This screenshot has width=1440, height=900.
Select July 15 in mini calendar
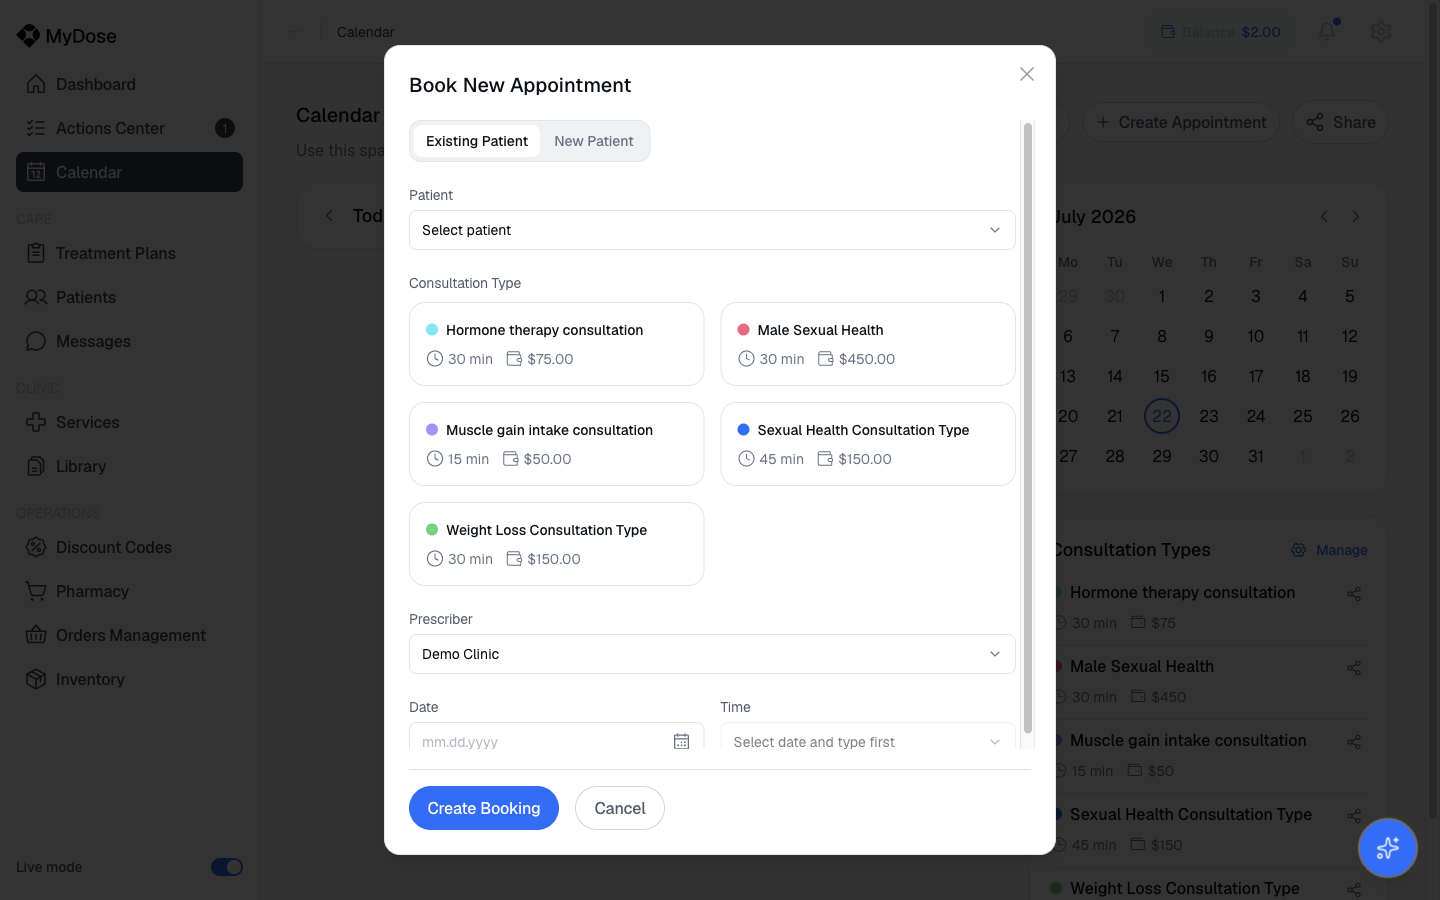click(1162, 376)
